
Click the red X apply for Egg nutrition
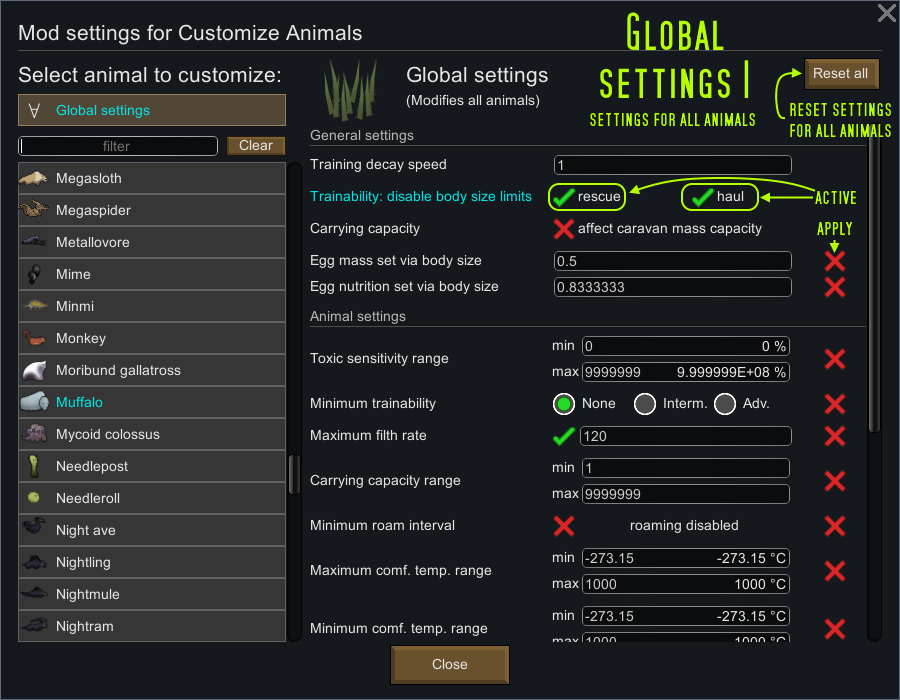coord(835,287)
